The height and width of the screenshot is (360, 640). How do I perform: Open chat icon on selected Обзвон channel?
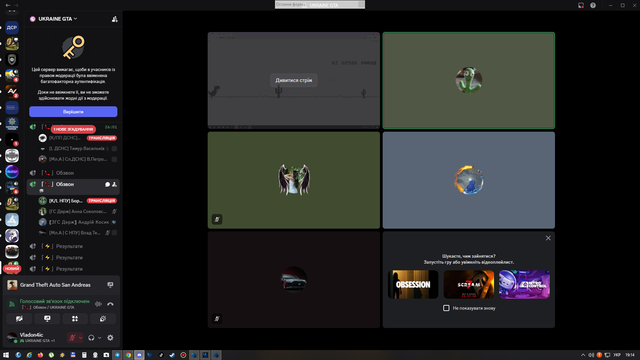[x=107, y=184]
